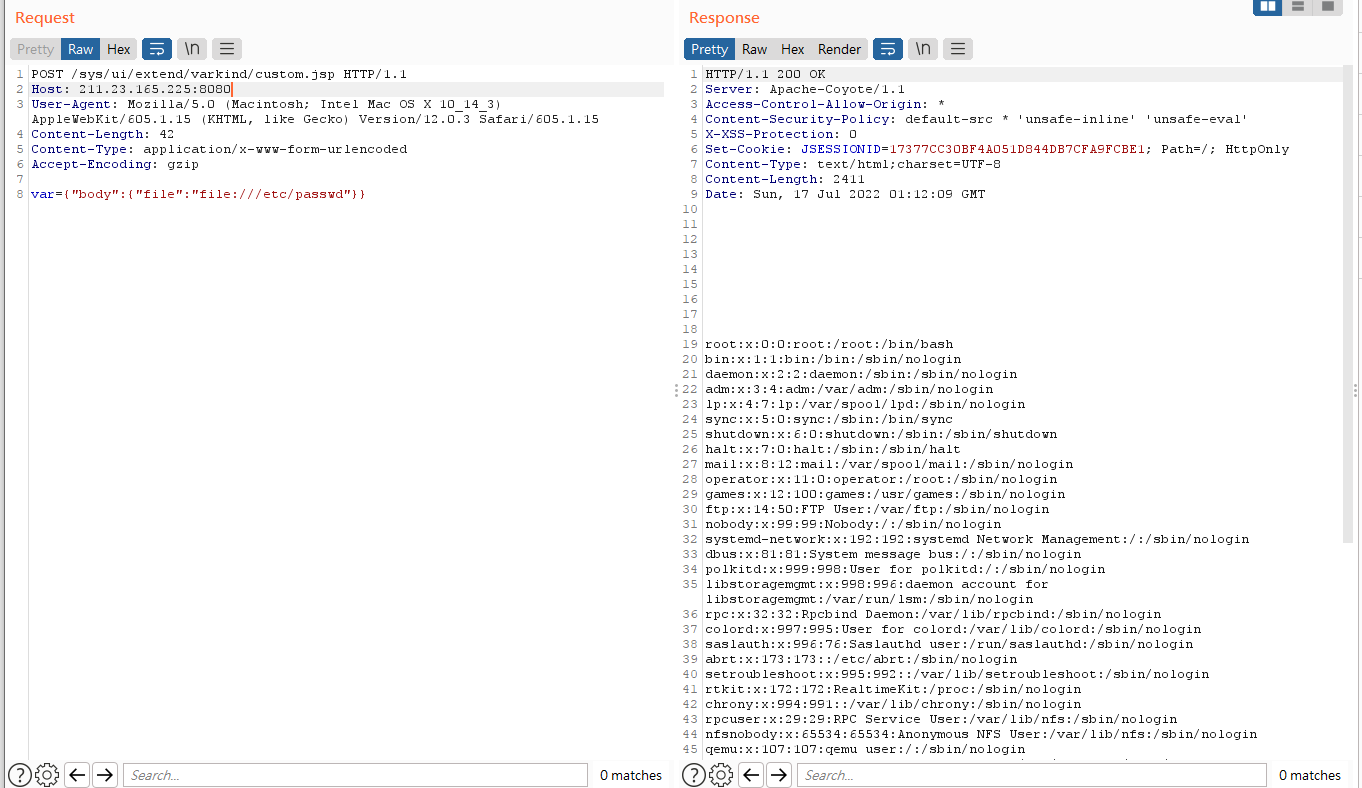Click the Content-Length: 42 header in Request
Viewport: 1362px width, 788px height.
tap(102, 134)
